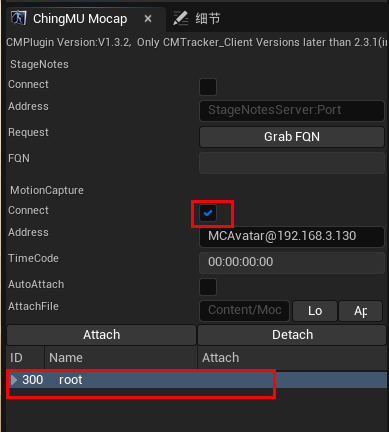389x432 pixels.
Task: Click the Ap button beside AttachFile
Action: [361, 311]
